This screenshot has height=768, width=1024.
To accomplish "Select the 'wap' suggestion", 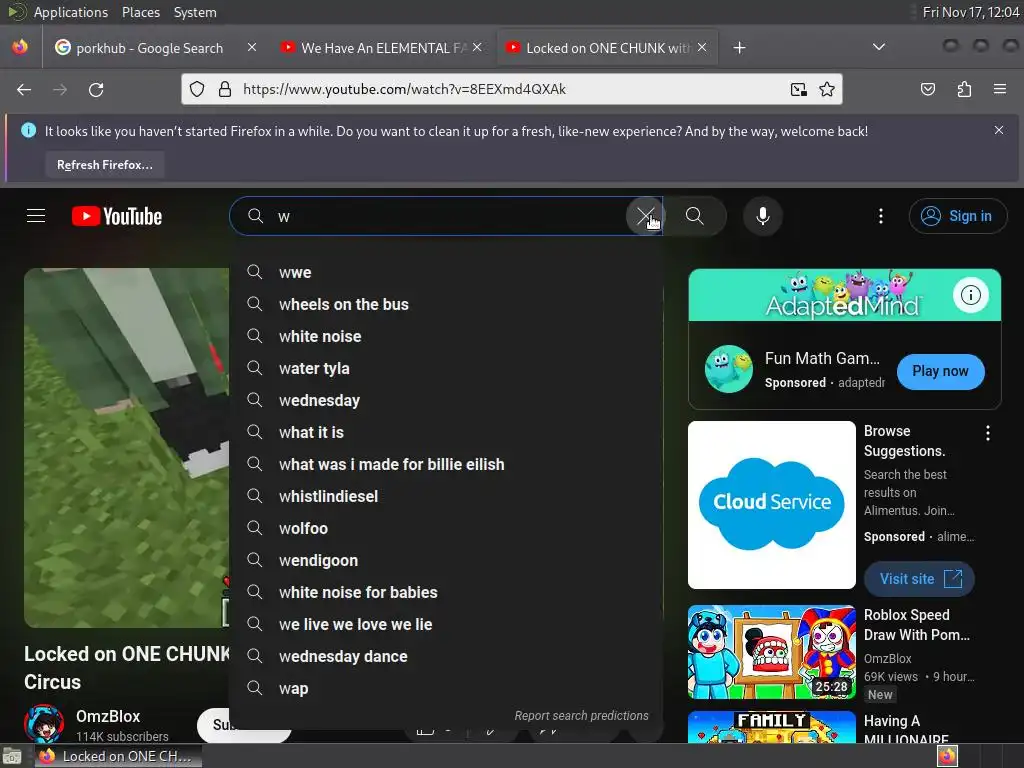I will pos(446,688).
